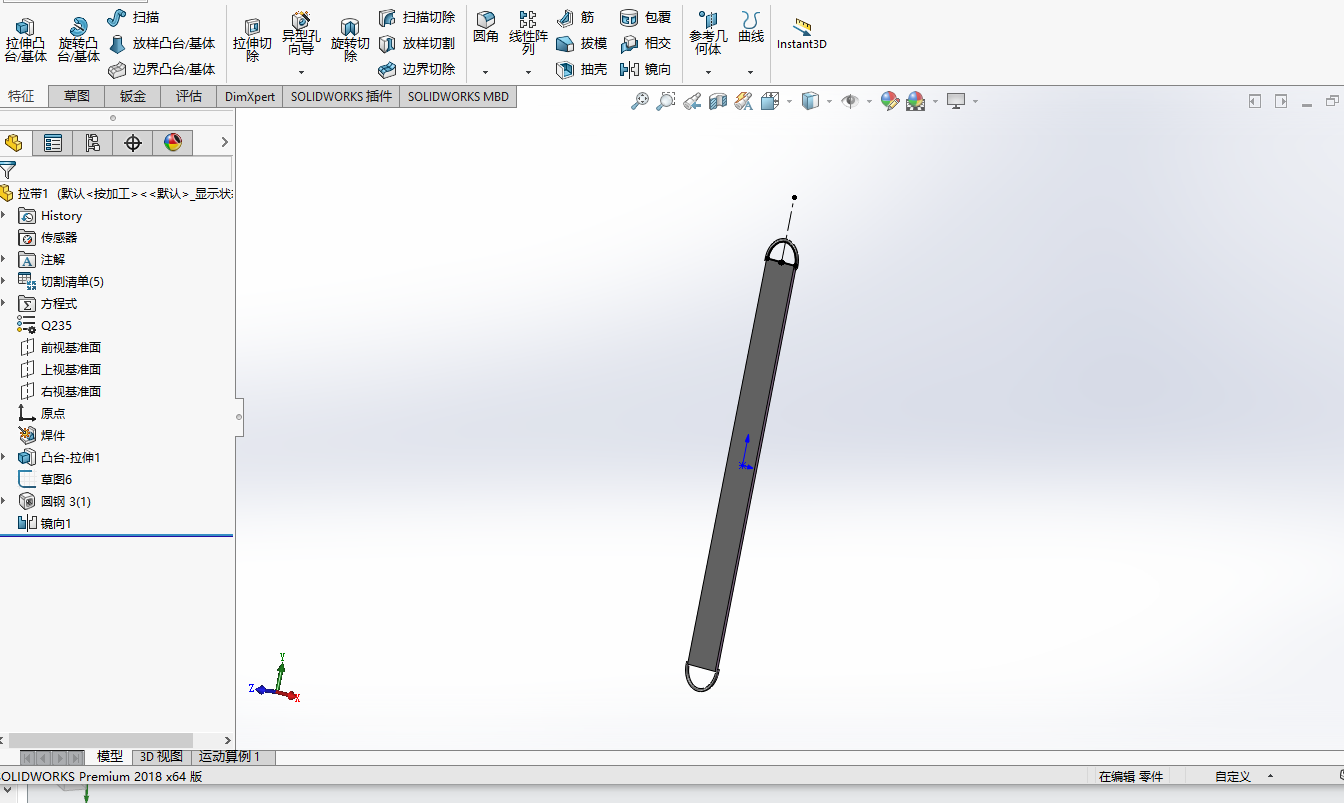1344x803 pixels.
Task: Open the edit appearance color ball
Action: 889,101
